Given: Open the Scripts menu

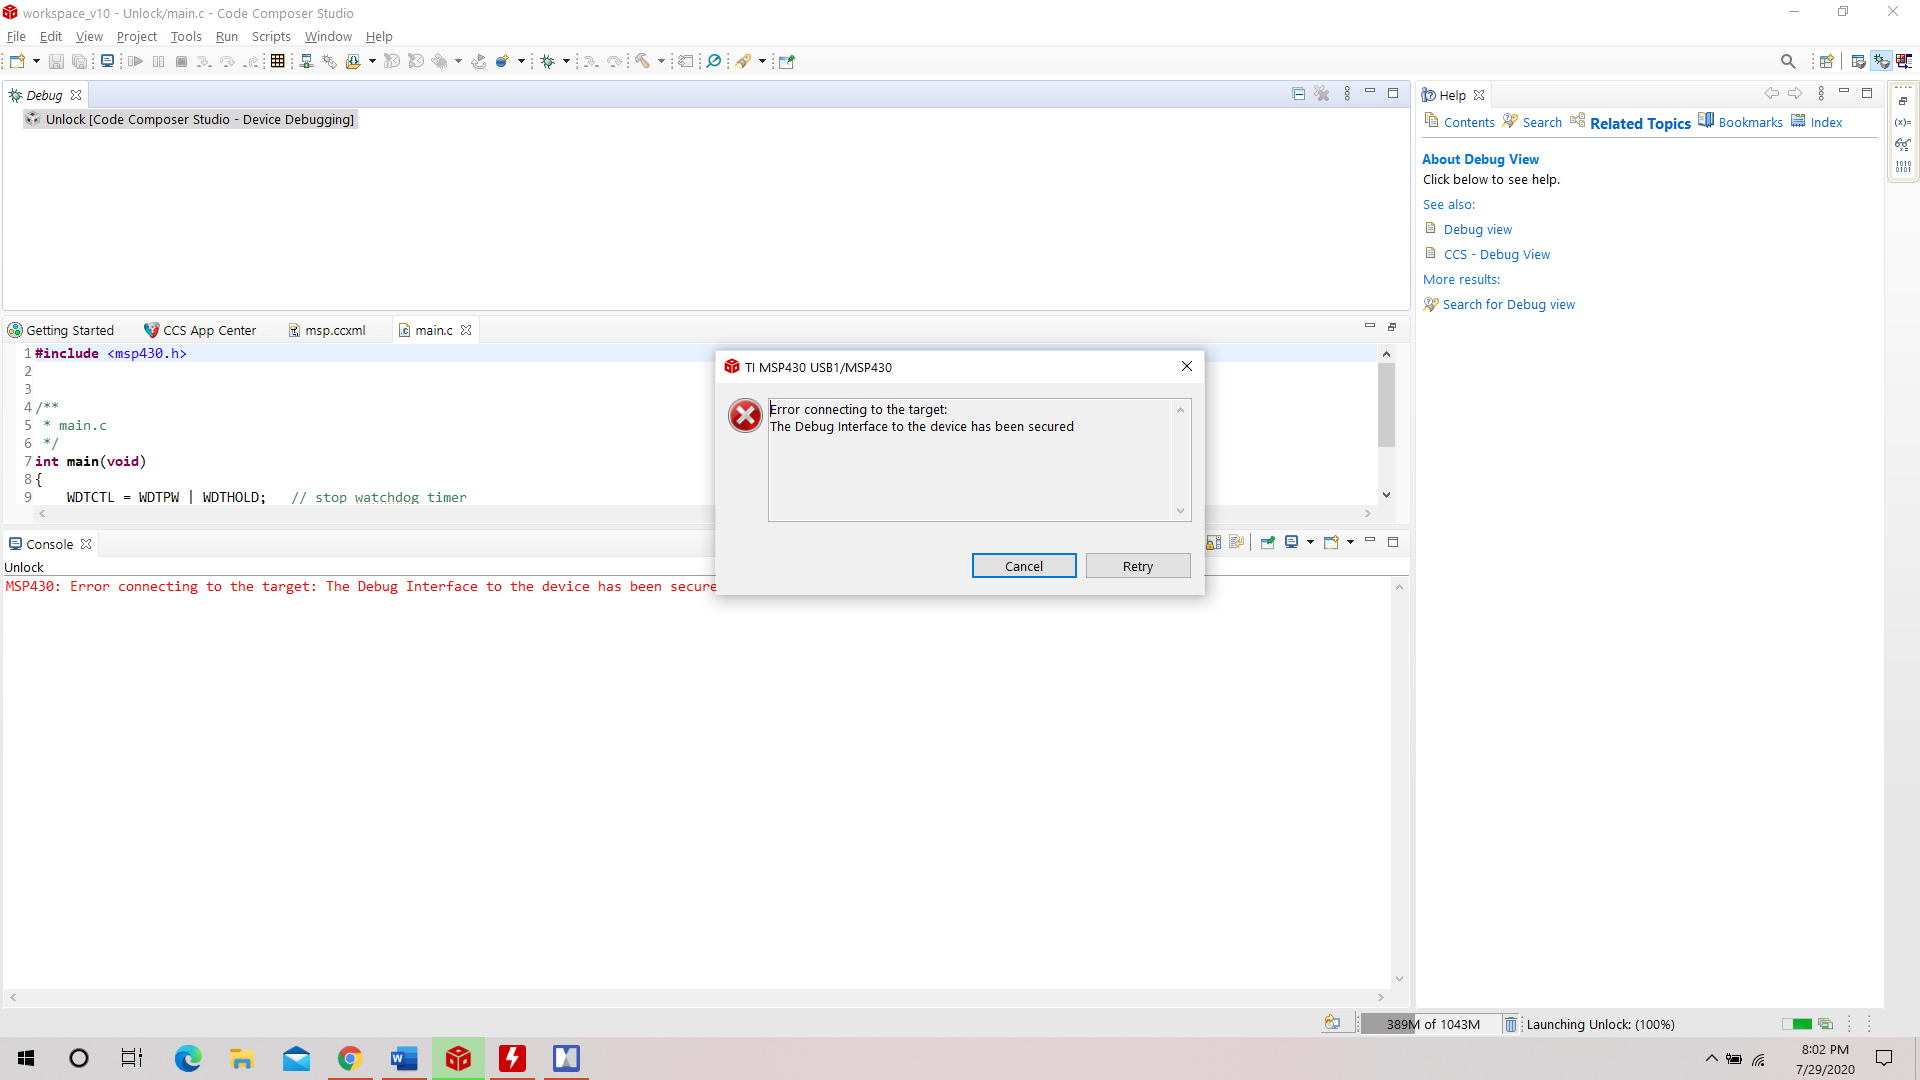Looking at the screenshot, I should click(x=270, y=37).
